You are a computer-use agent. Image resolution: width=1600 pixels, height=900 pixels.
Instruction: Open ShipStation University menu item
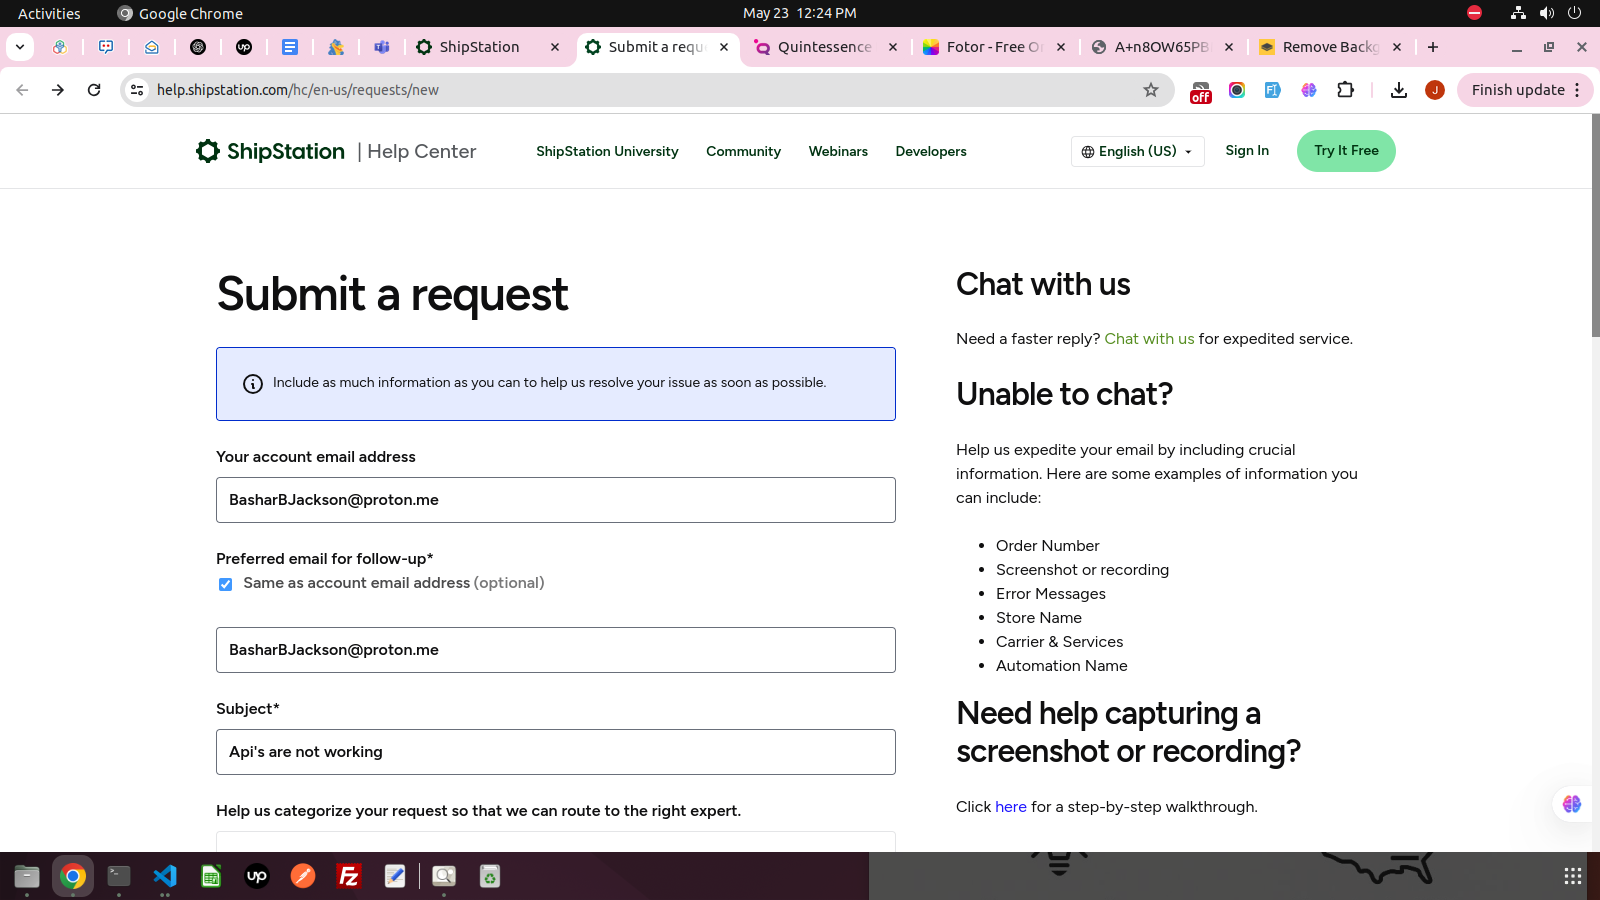click(607, 151)
